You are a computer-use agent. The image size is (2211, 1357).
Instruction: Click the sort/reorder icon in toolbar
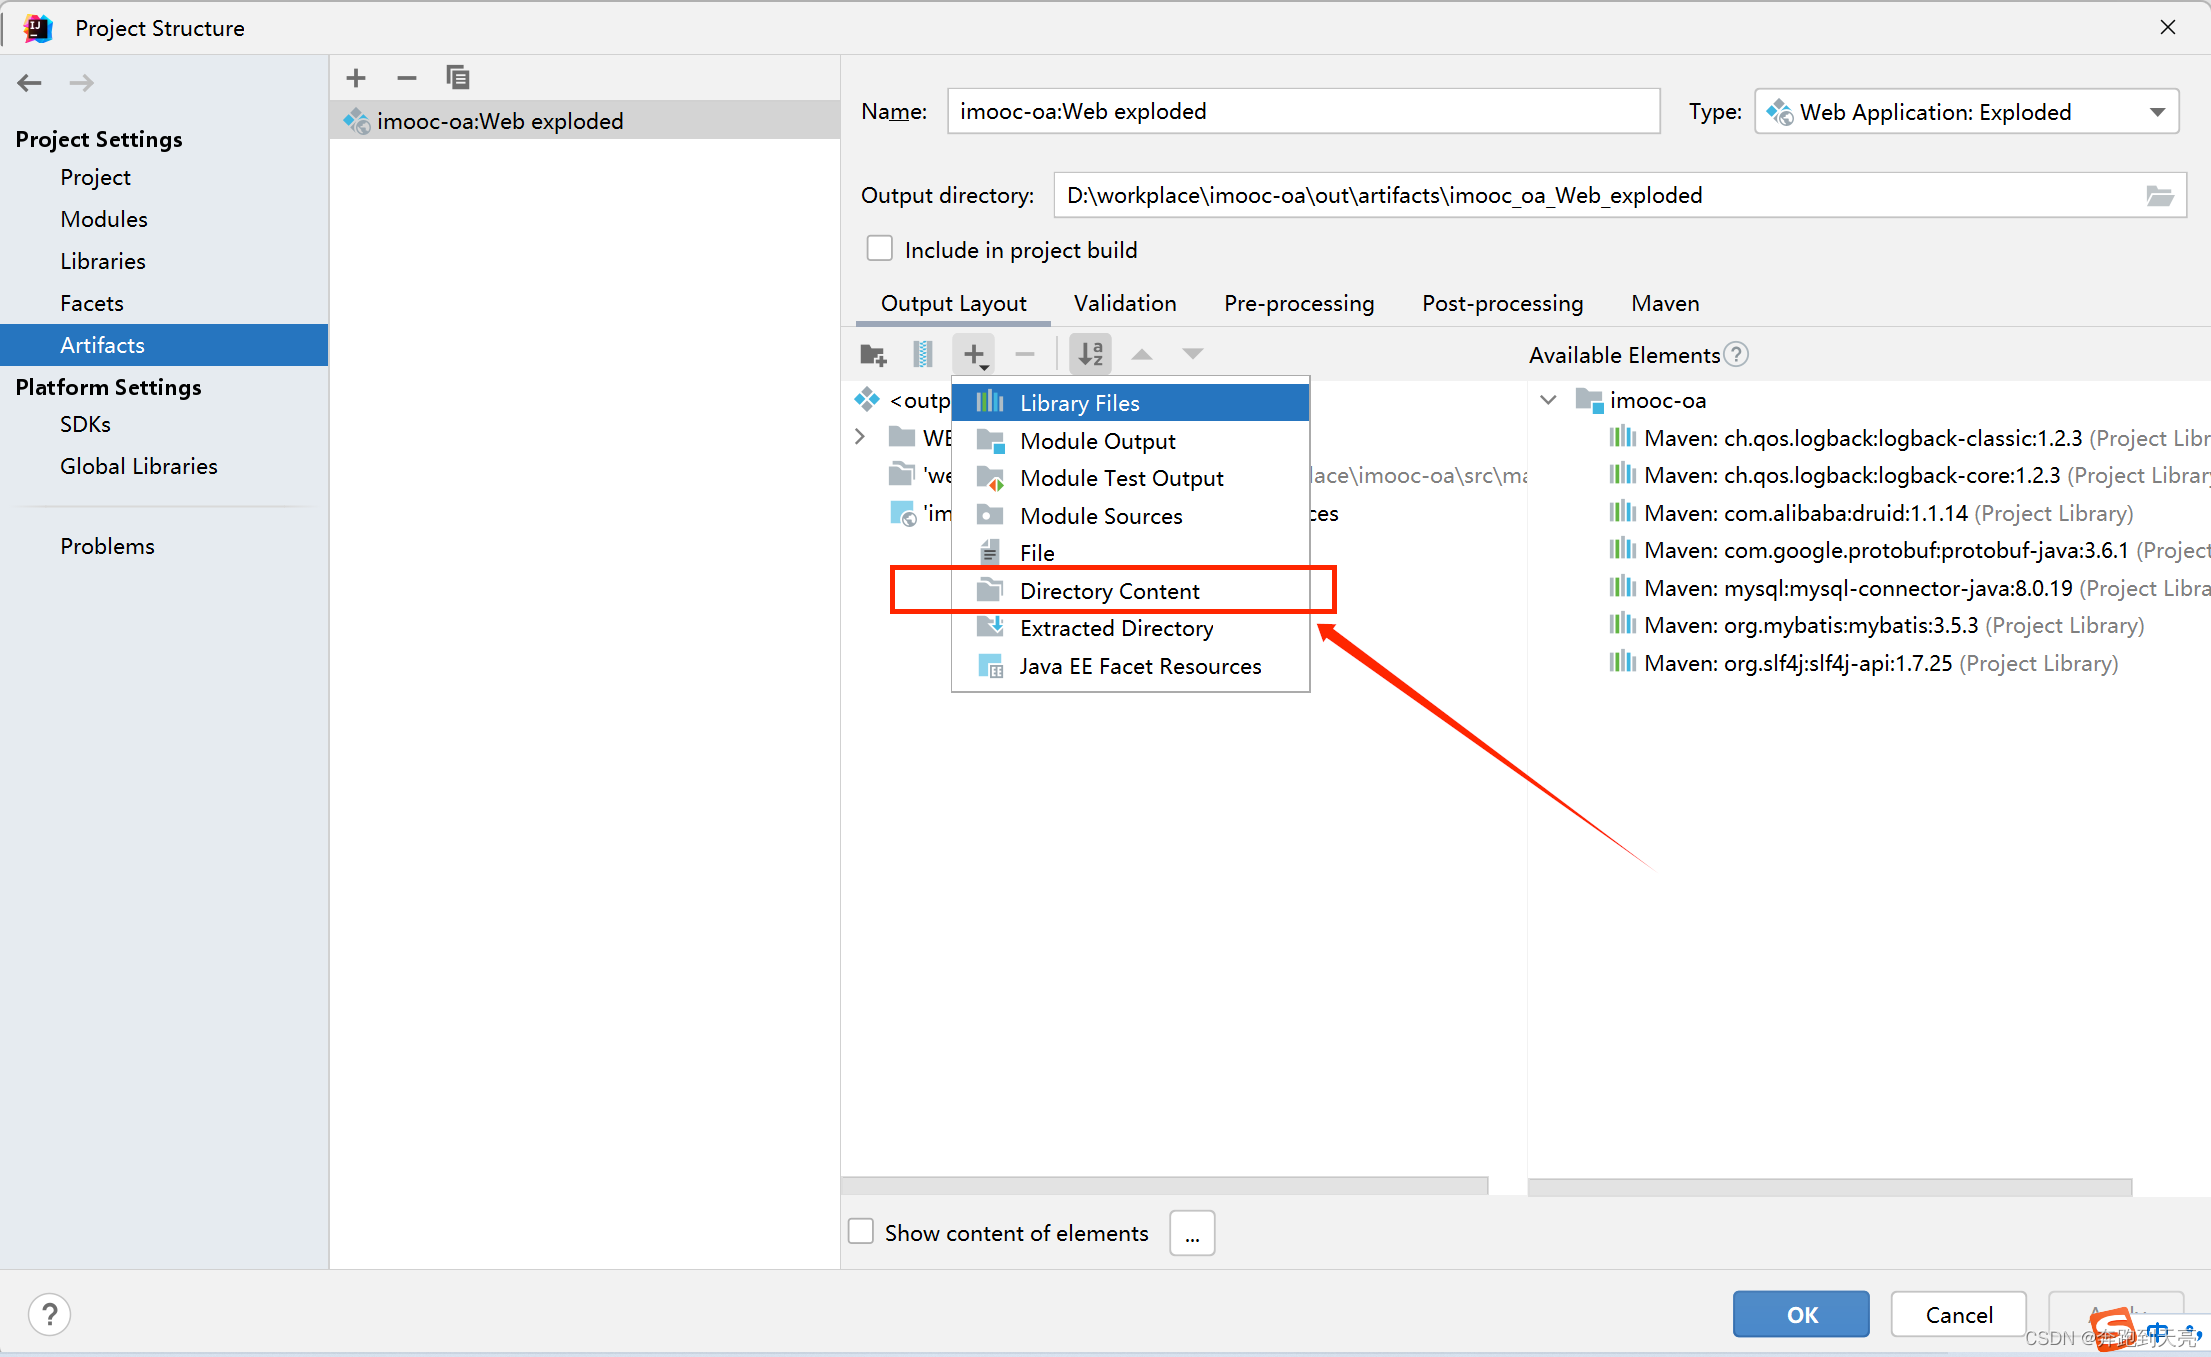tap(1090, 352)
